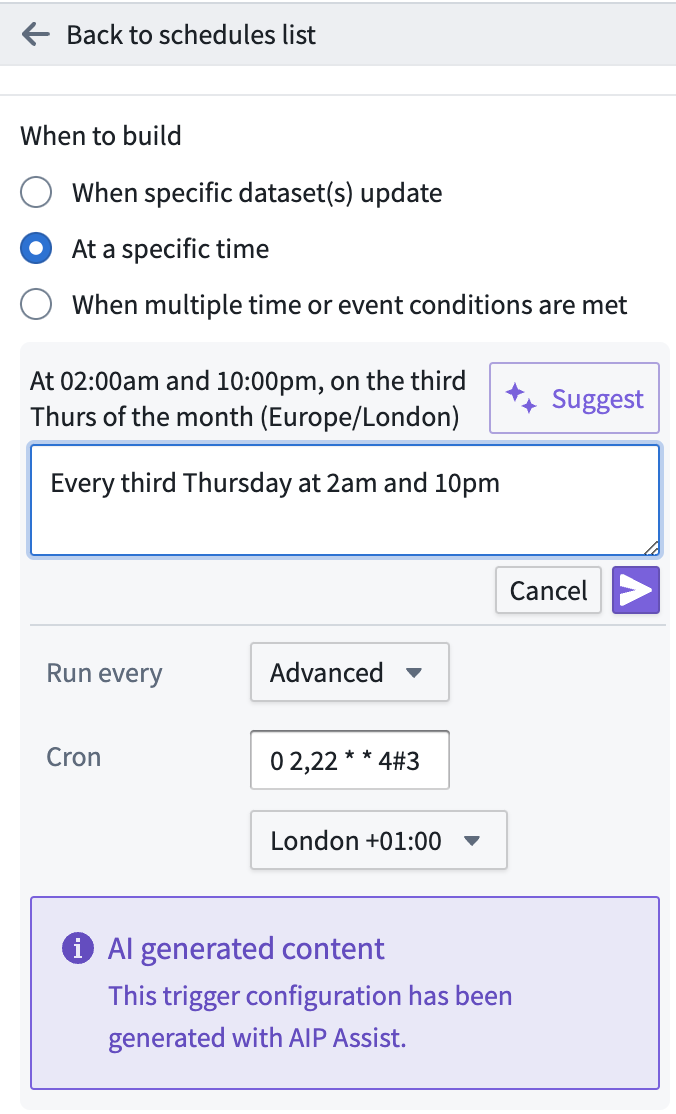The width and height of the screenshot is (676, 1114).
Task: Select At a specific time radio
Action: (36, 249)
